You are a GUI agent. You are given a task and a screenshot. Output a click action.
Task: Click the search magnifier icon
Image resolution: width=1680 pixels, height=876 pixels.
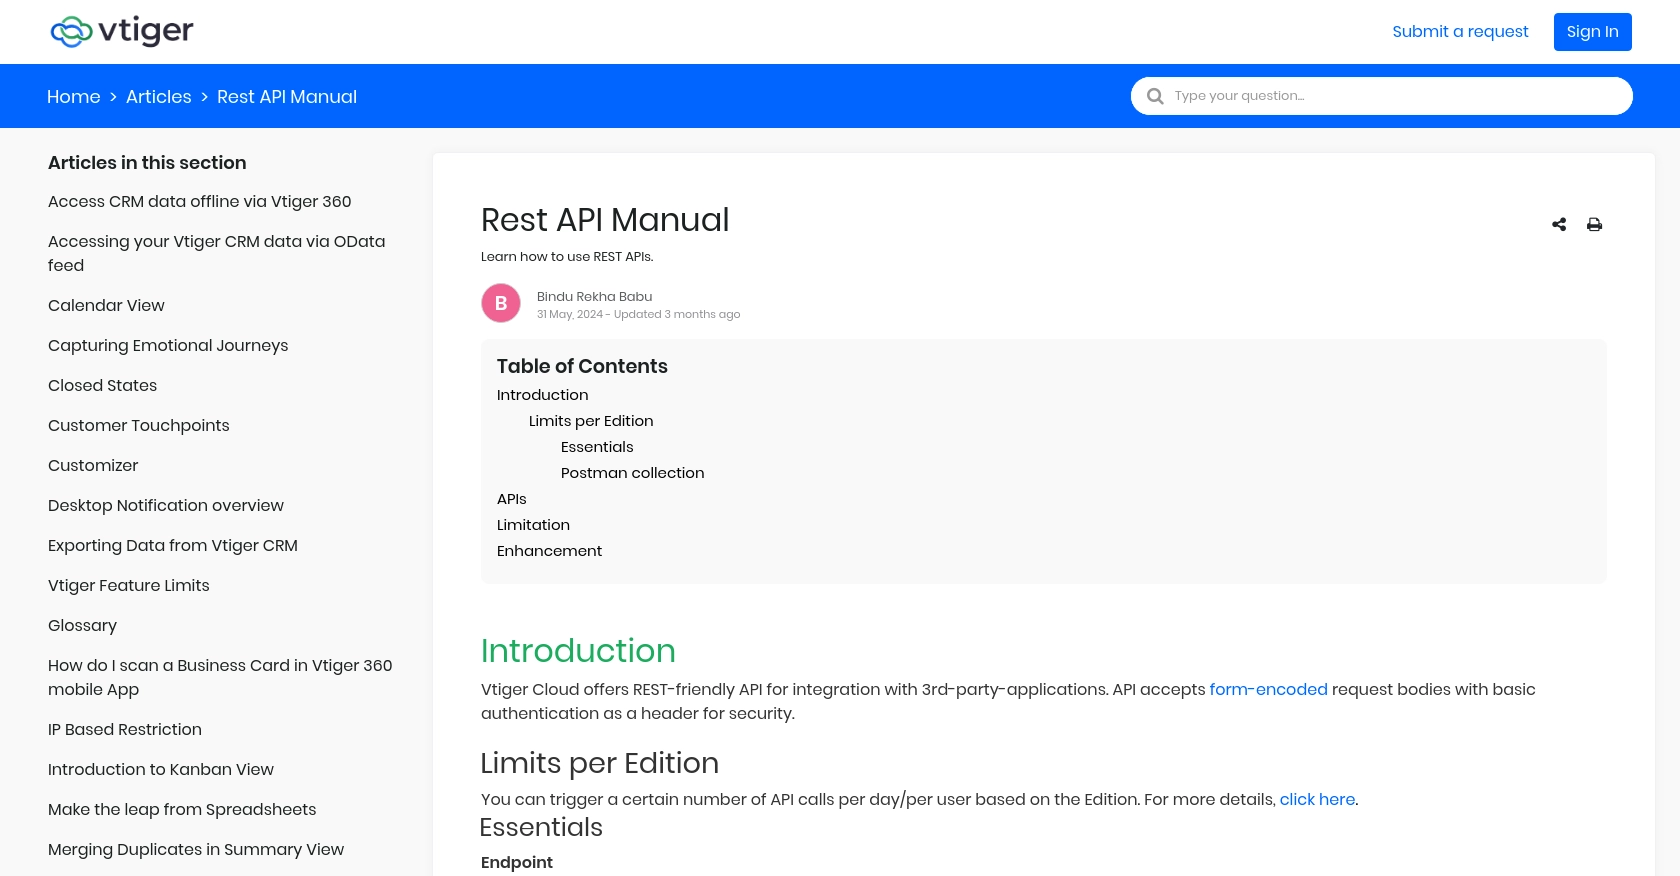tap(1155, 96)
